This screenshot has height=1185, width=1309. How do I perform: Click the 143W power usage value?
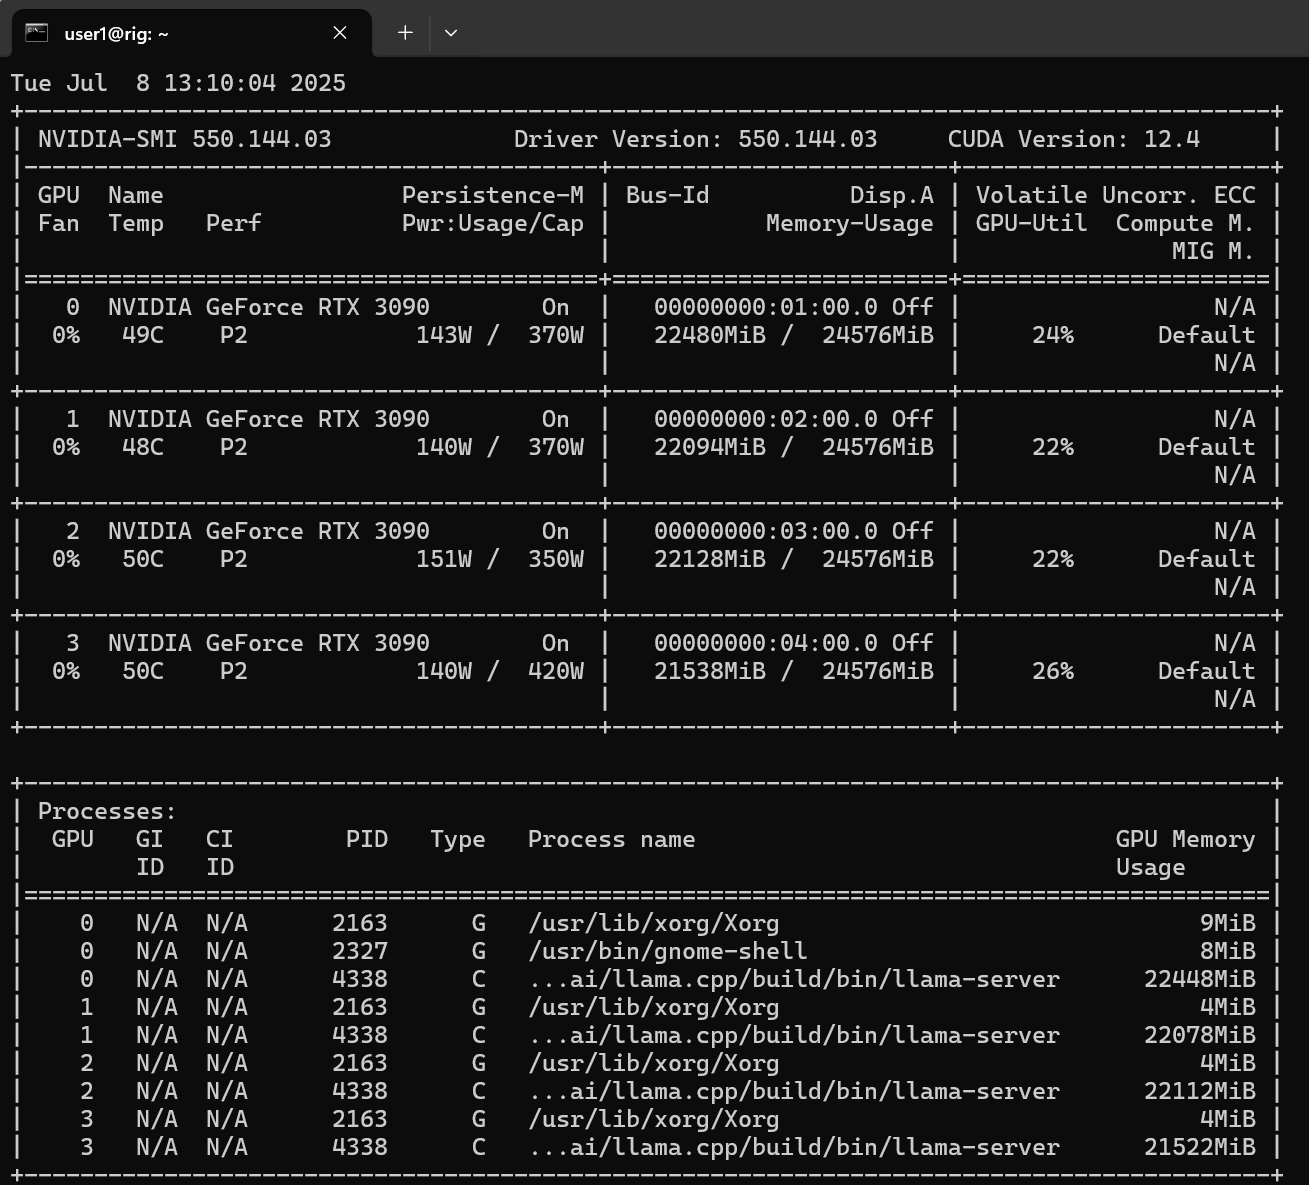(x=444, y=336)
